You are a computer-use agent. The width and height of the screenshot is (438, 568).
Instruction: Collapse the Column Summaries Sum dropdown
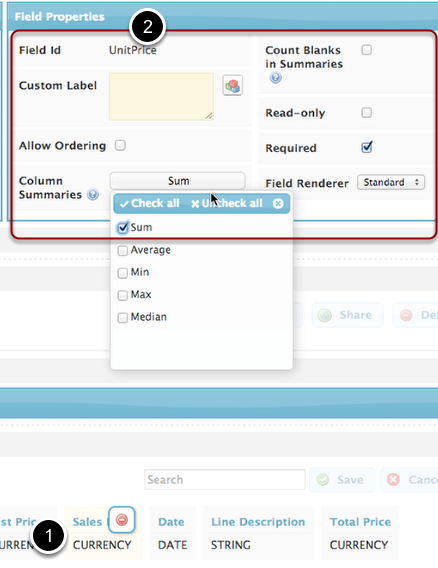[178, 181]
